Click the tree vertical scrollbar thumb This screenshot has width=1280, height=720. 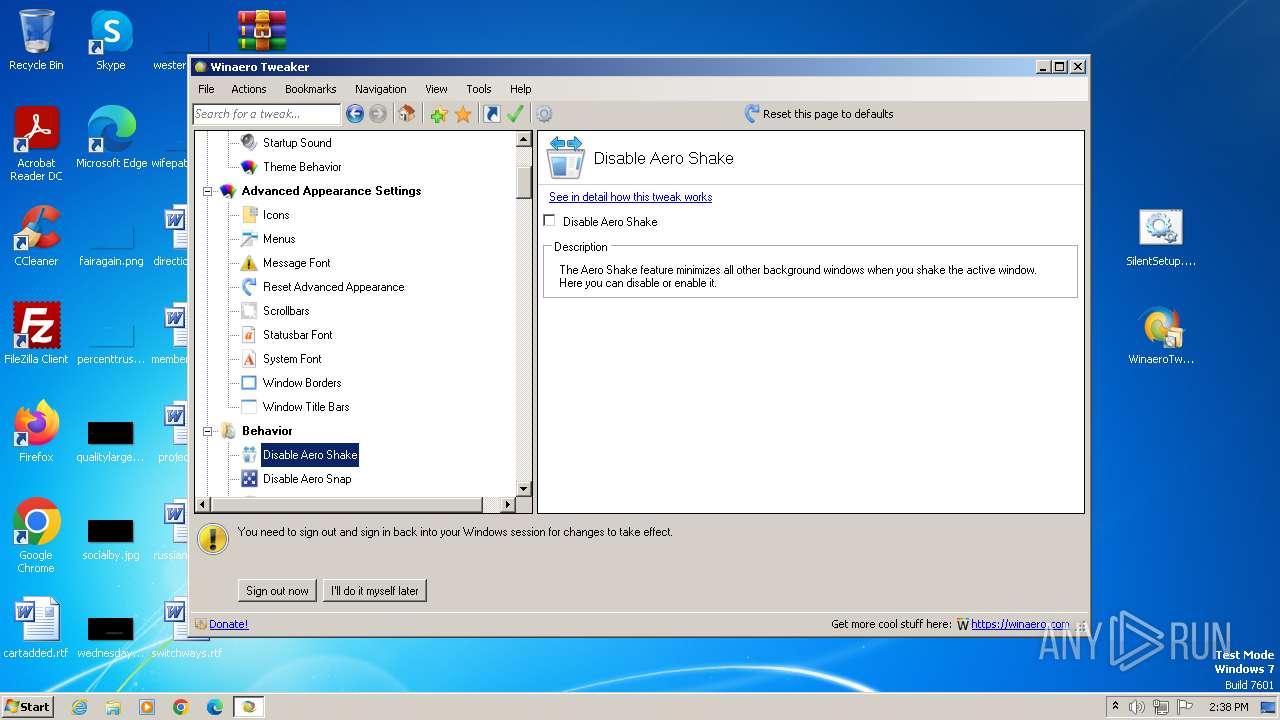point(524,182)
